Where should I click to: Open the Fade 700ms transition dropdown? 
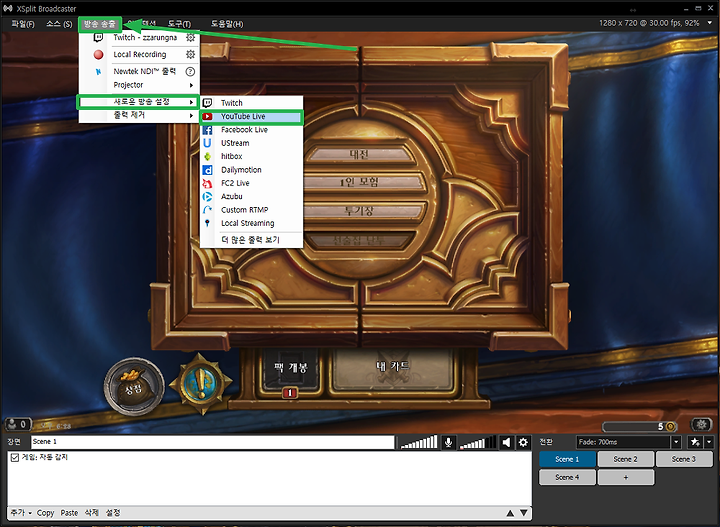tap(676, 442)
